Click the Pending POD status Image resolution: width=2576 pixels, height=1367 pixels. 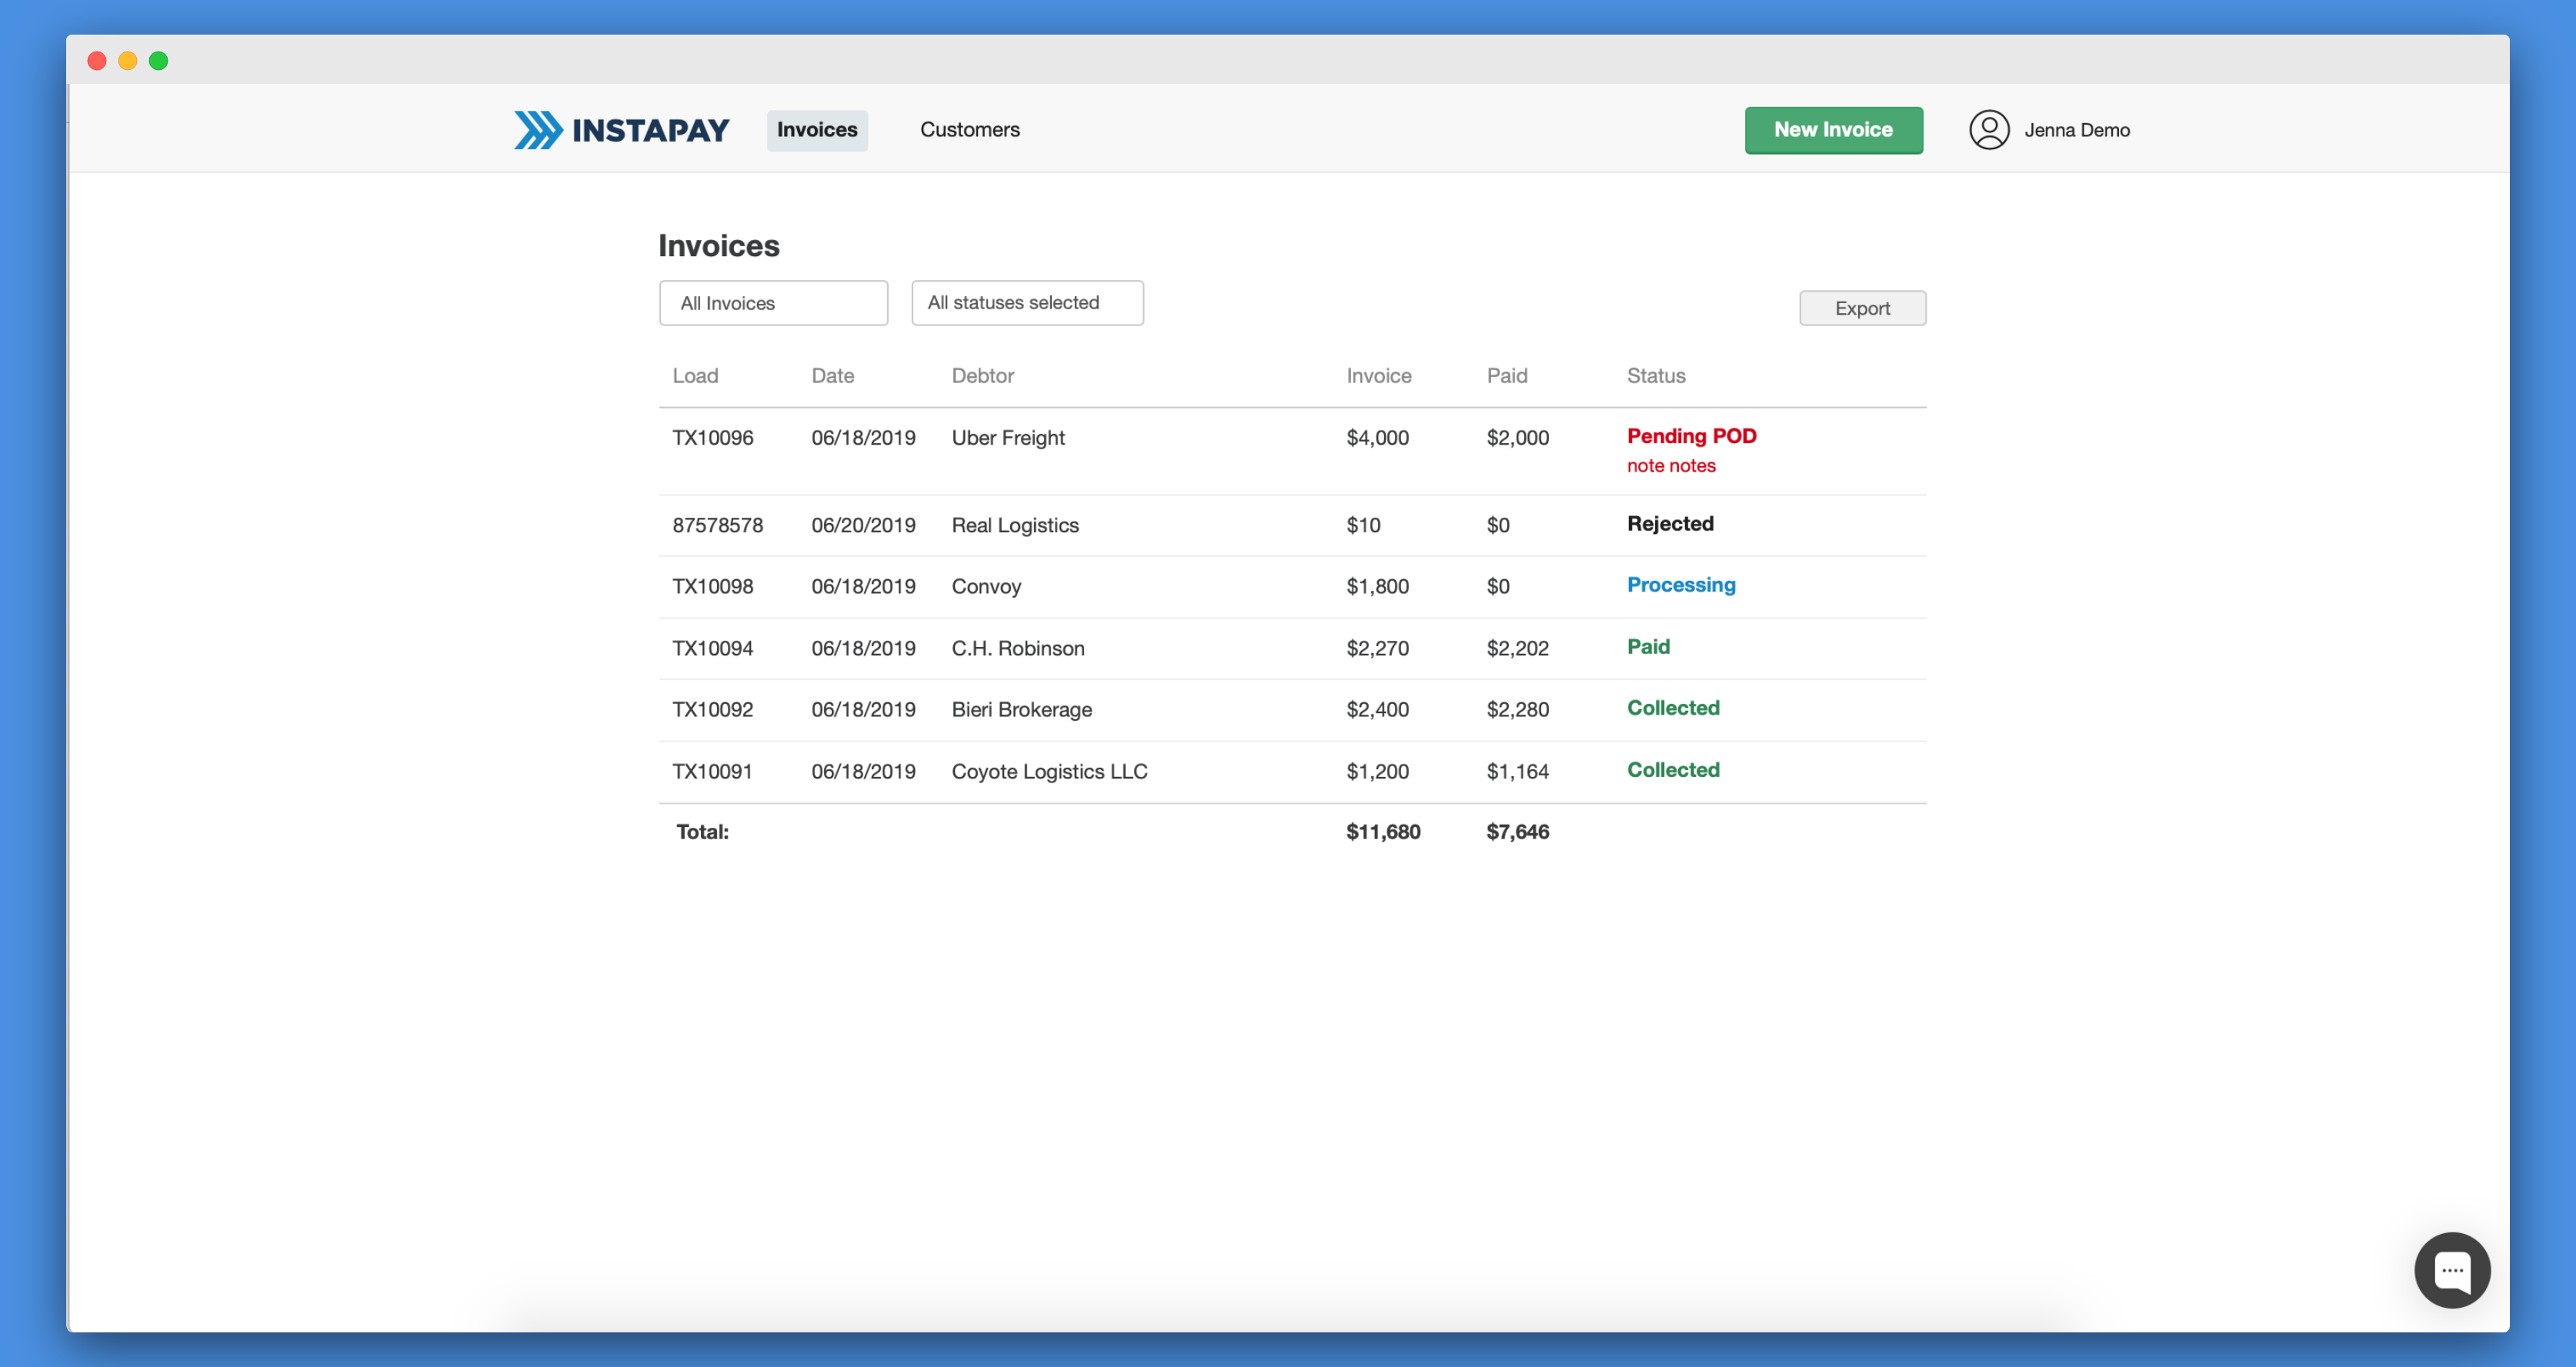(x=1691, y=436)
